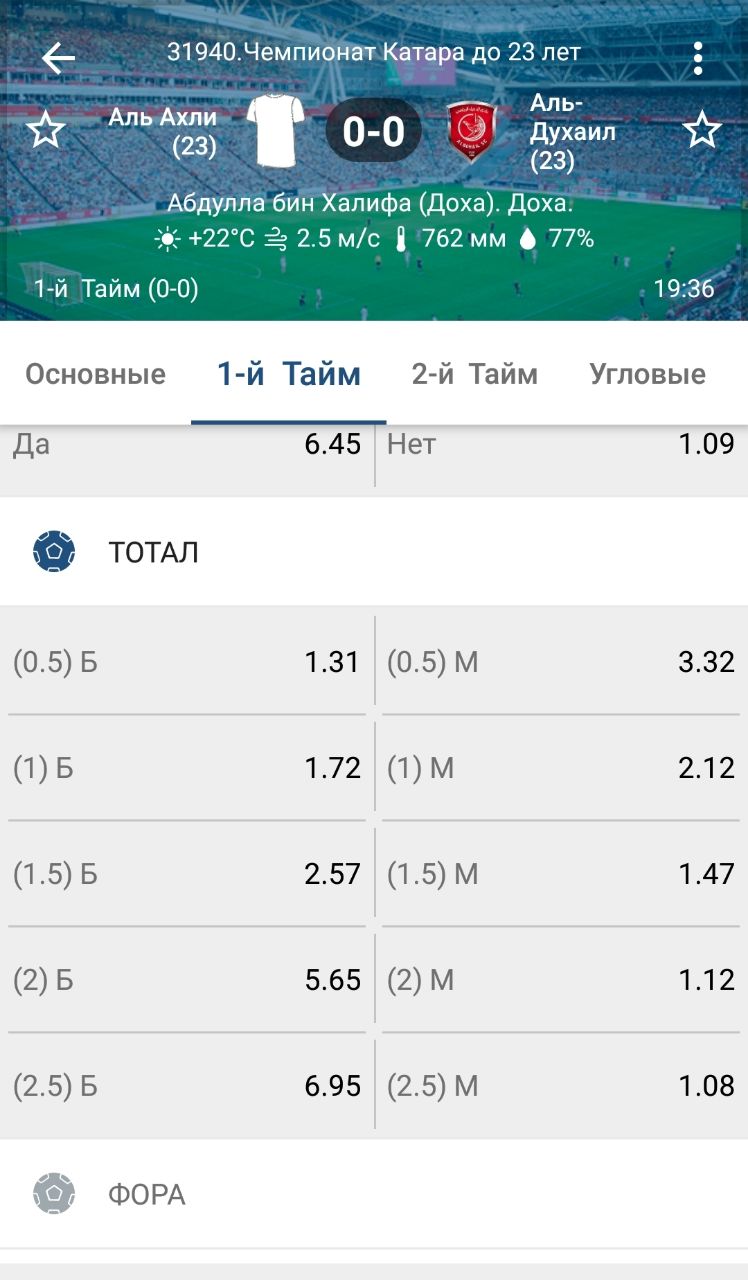Choose (1.5) Б bet at 2.57
Screen dimensions: 748x1280
187,874
